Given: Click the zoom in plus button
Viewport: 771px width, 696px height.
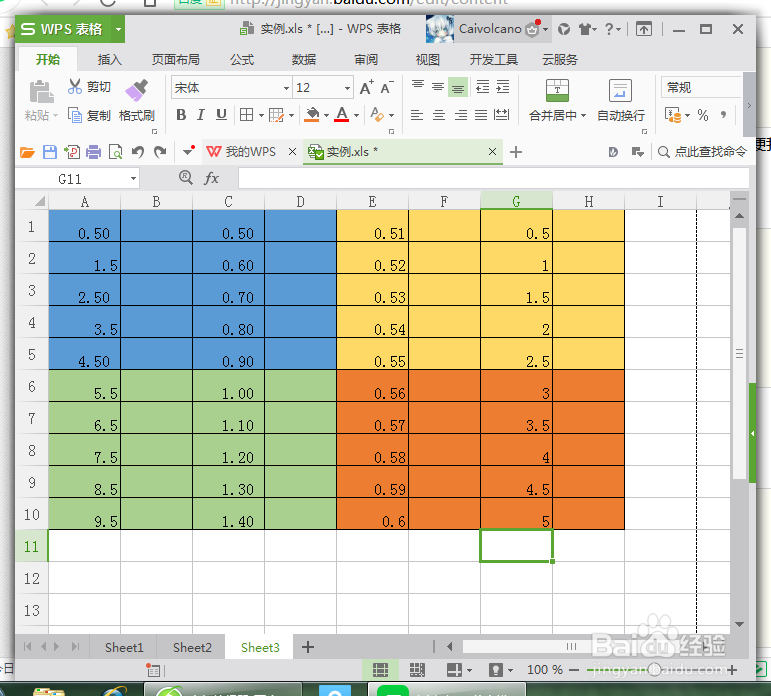Looking at the screenshot, I should pyautogui.click(x=732, y=669).
